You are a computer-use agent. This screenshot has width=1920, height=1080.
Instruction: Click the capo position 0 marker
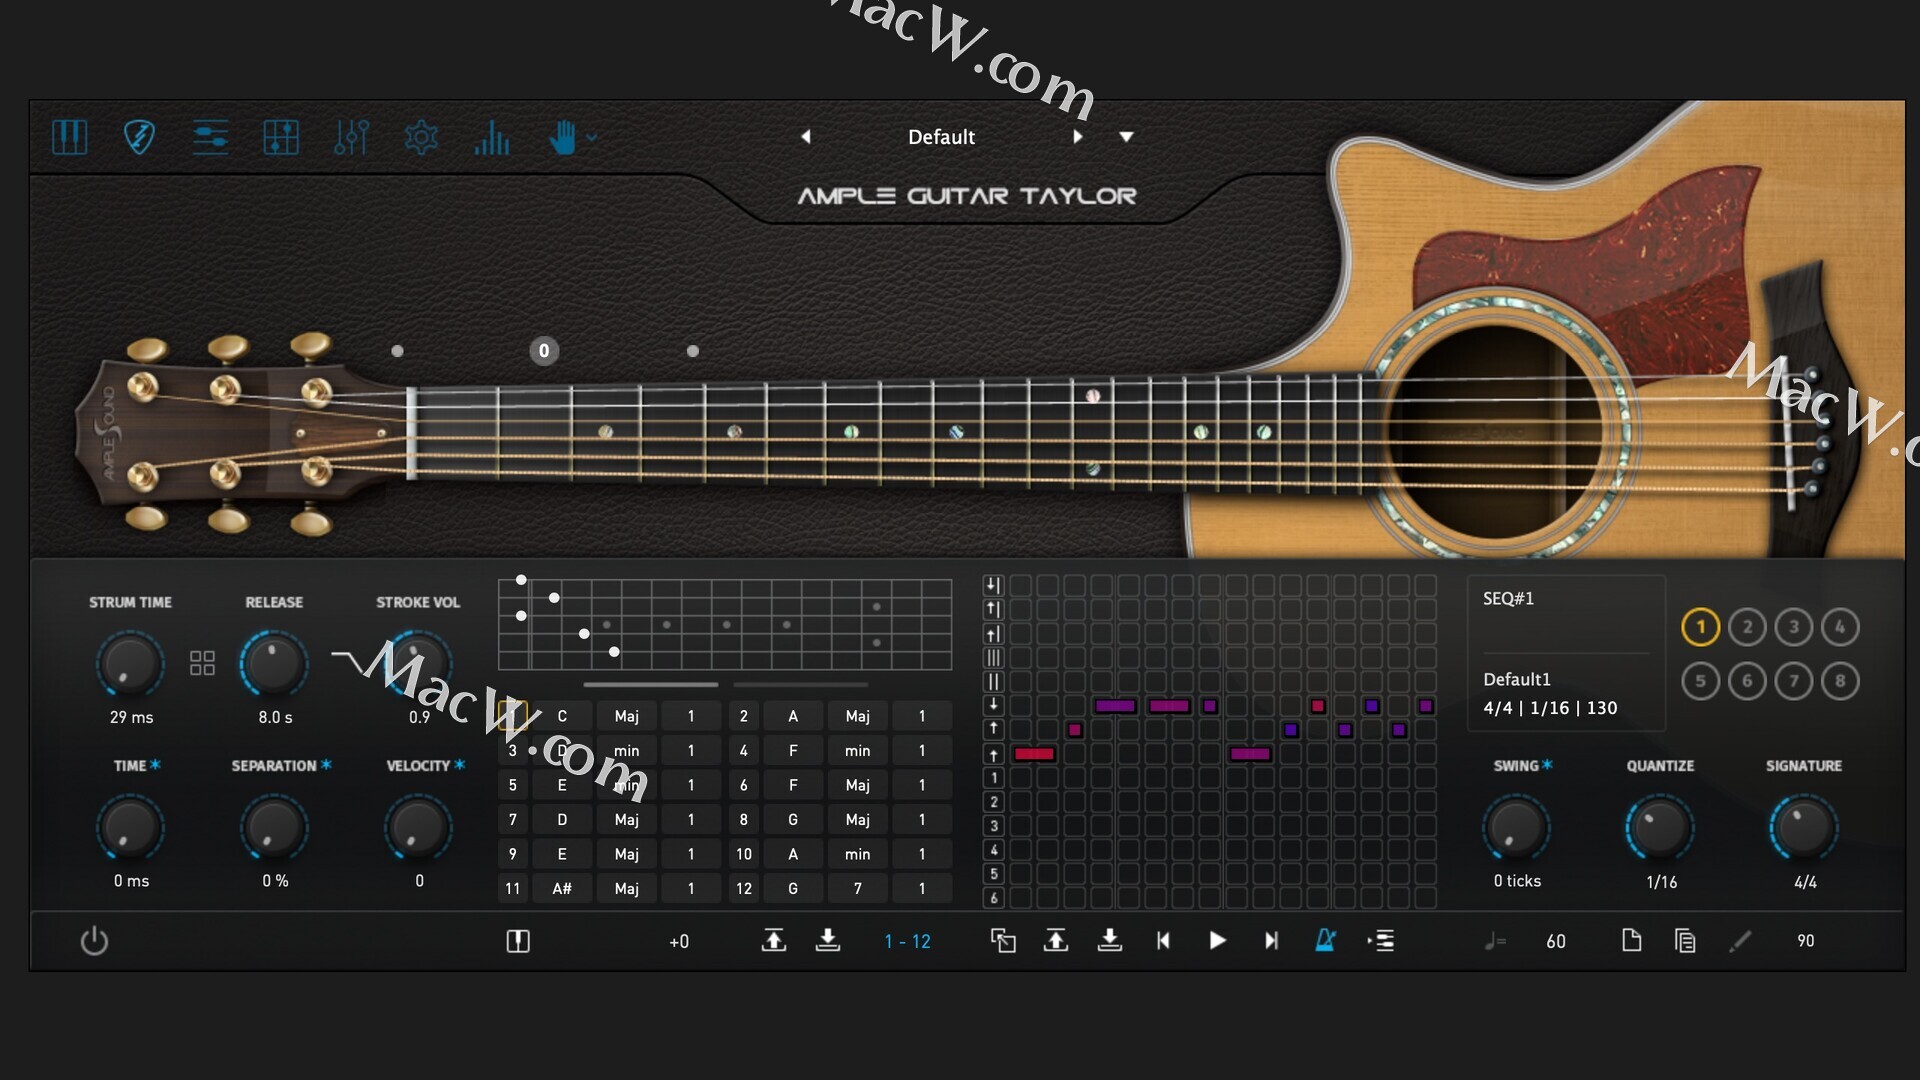click(543, 351)
